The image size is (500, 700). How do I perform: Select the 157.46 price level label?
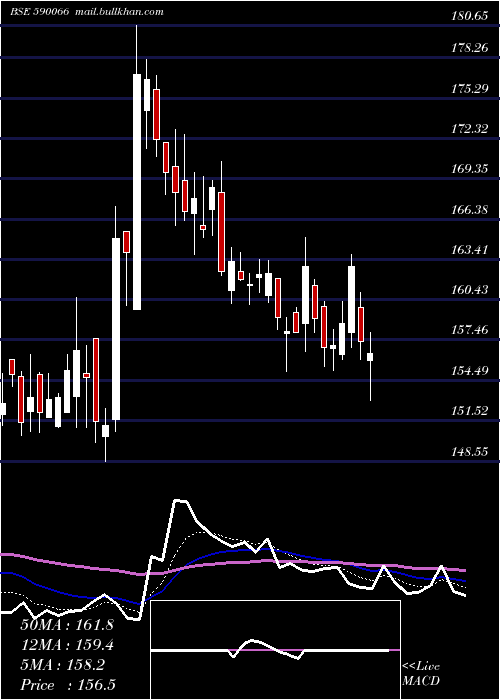click(x=468, y=330)
